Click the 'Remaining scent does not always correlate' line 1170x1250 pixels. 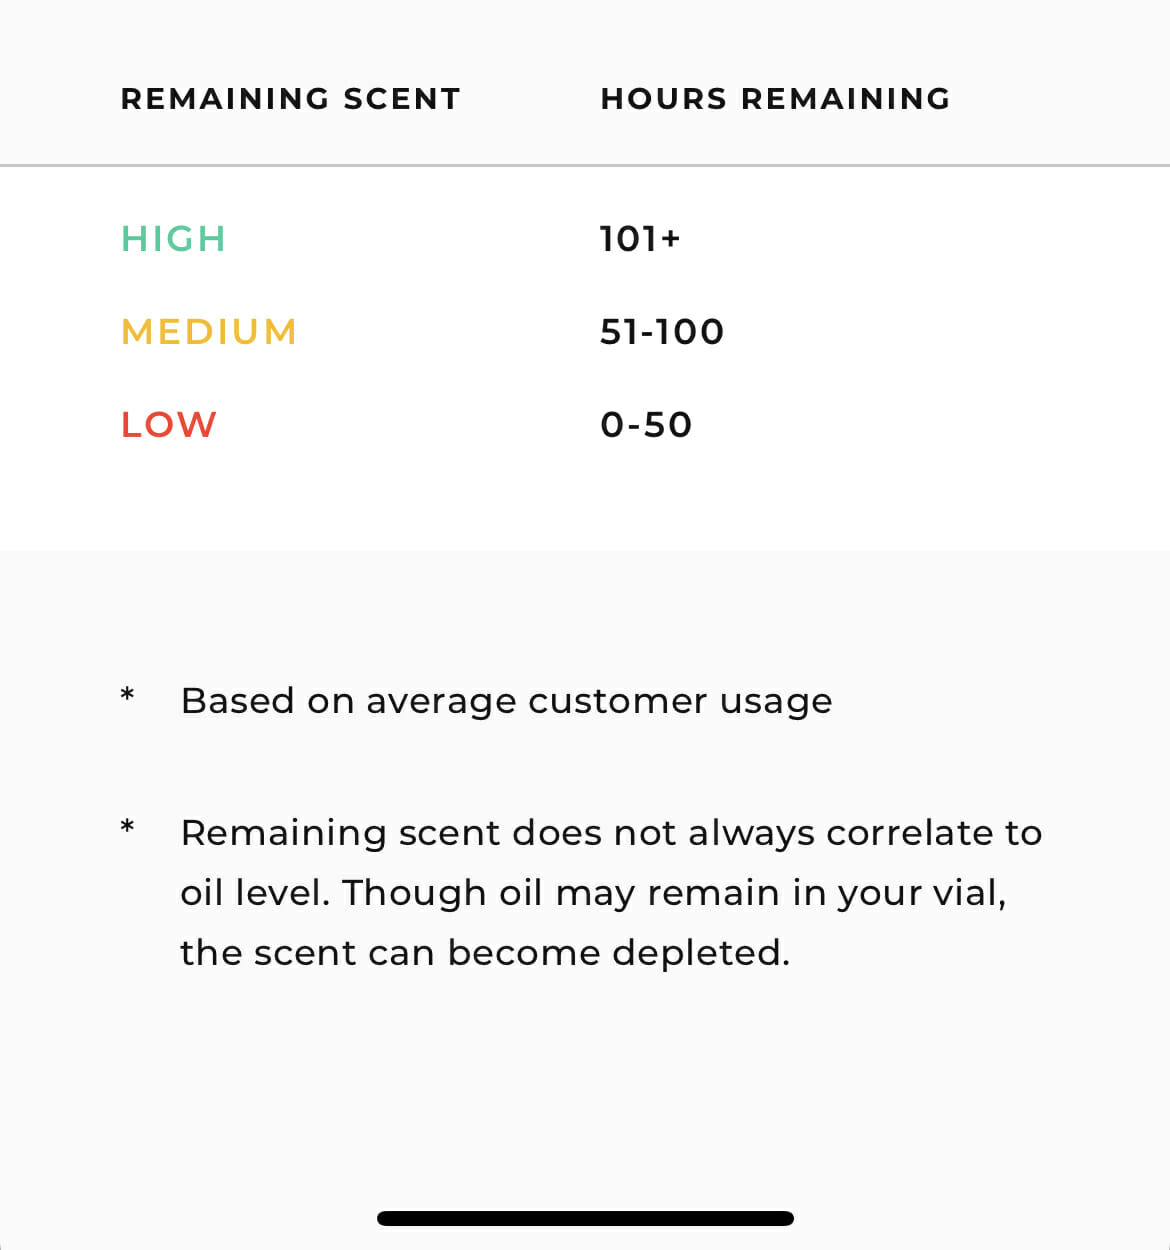(x=611, y=833)
